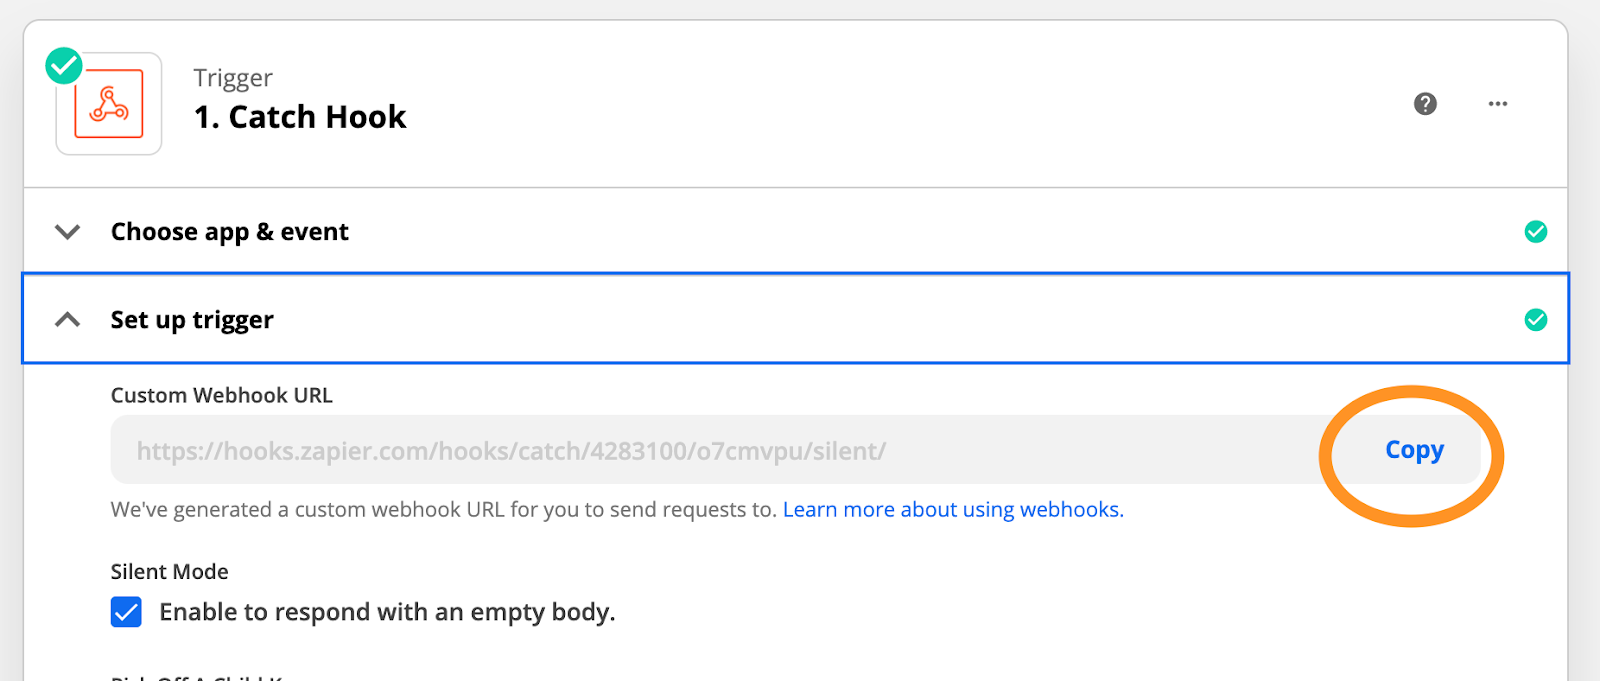The width and height of the screenshot is (1600, 681).
Task: Open the help question mark icon
Action: tap(1425, 104)
